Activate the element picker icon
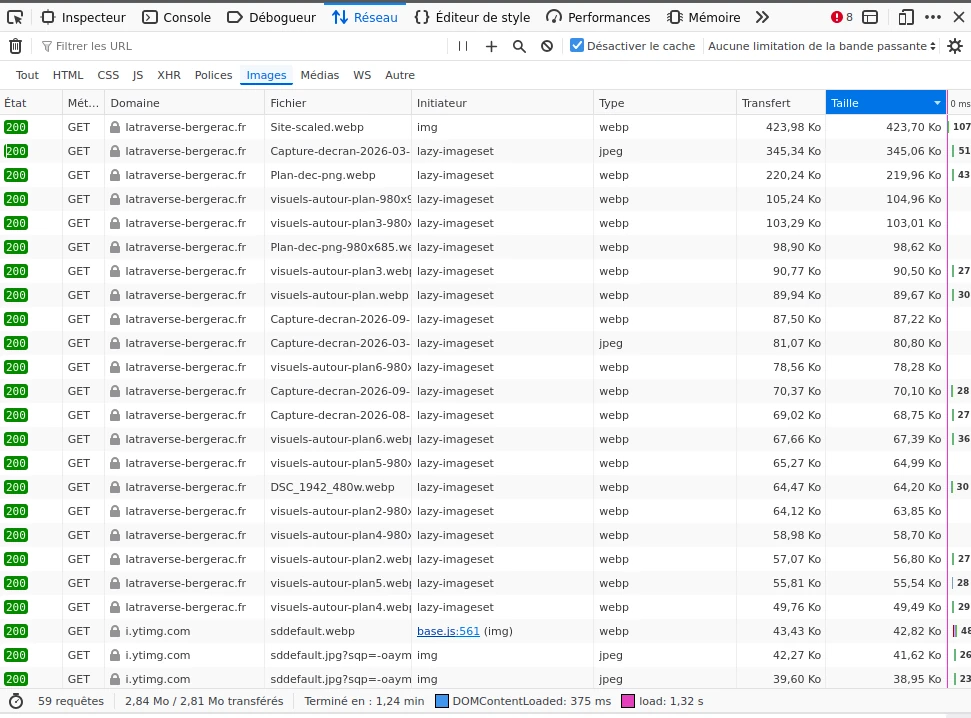This screenshot has width=971, height=718. (x=15, y=17)
